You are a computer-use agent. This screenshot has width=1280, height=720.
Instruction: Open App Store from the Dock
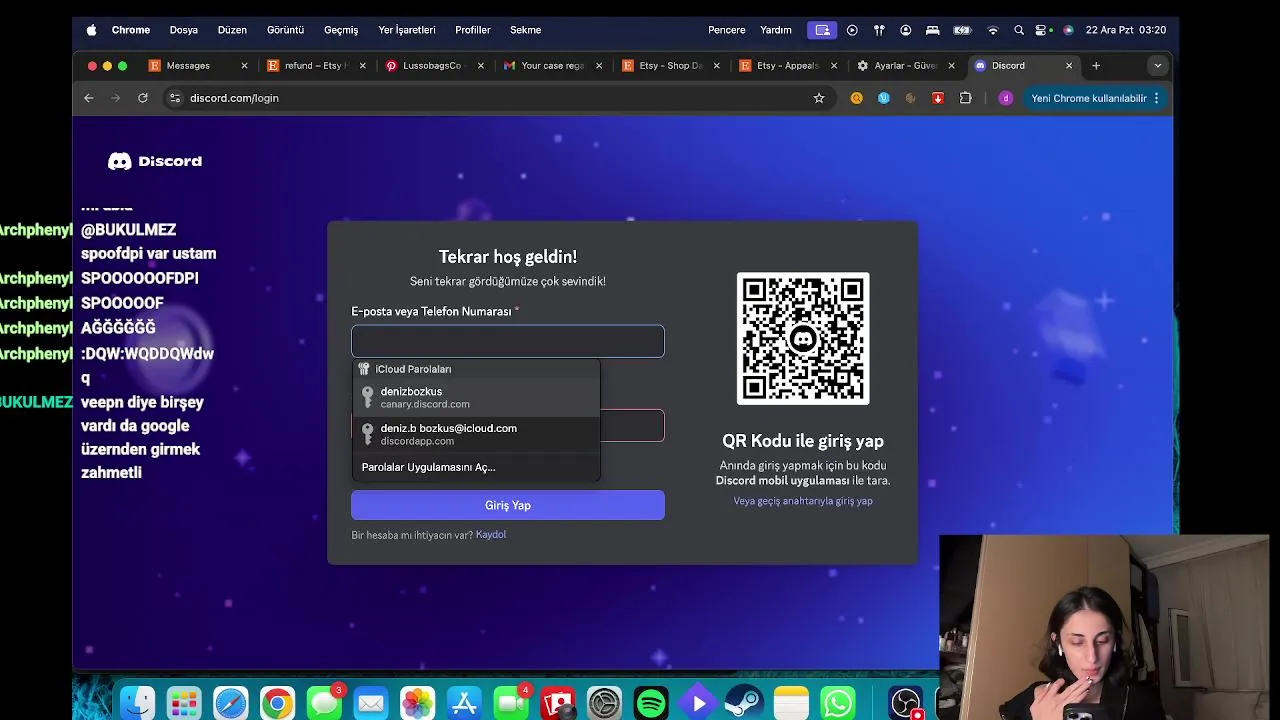click(464, 703)
